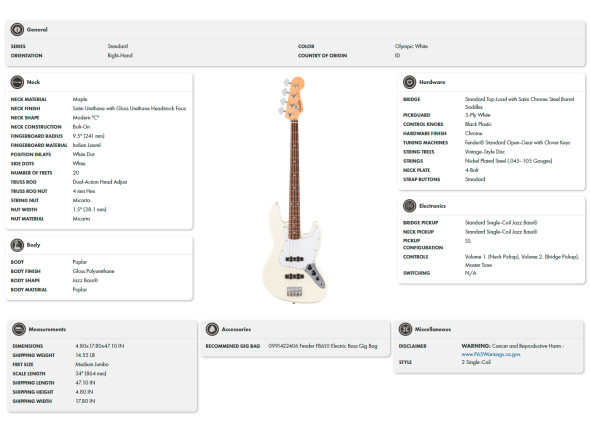Viewport: 590px width, 434px height.
Task: Click the tuning machines Open-Gear value
Action: pyautogui.click(x=517, y=143)
